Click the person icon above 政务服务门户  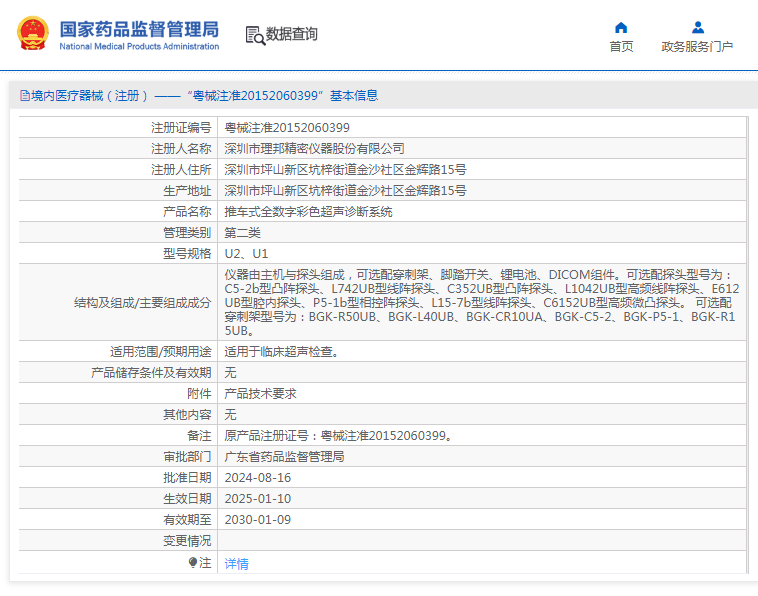pos(697,27)
